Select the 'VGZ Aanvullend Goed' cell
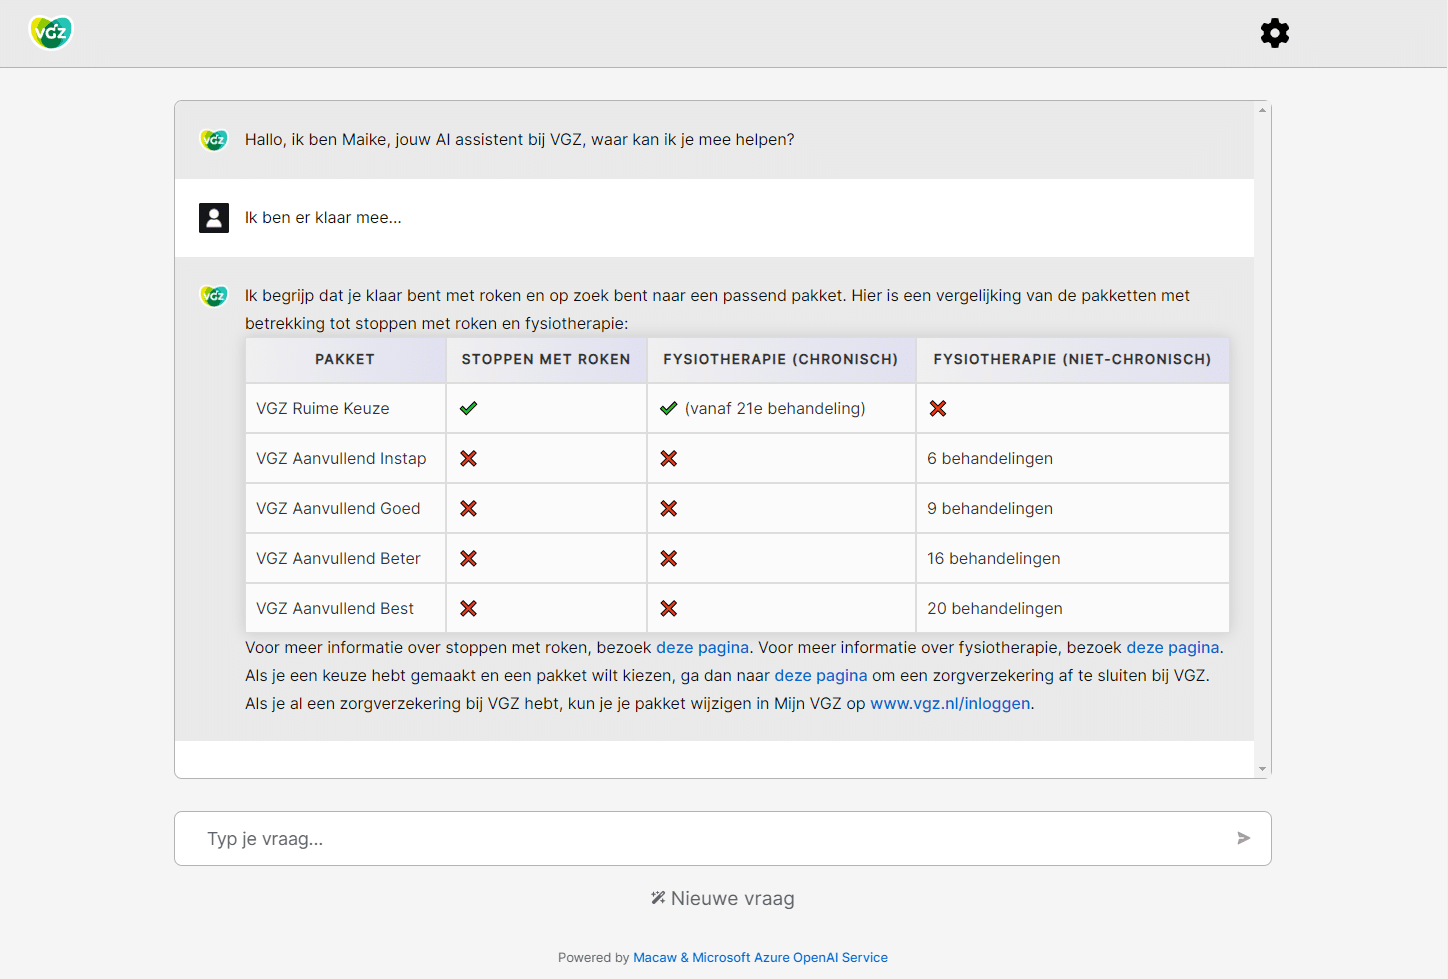The width and height of the screenshot is (1448, 979). coord(345,508)
